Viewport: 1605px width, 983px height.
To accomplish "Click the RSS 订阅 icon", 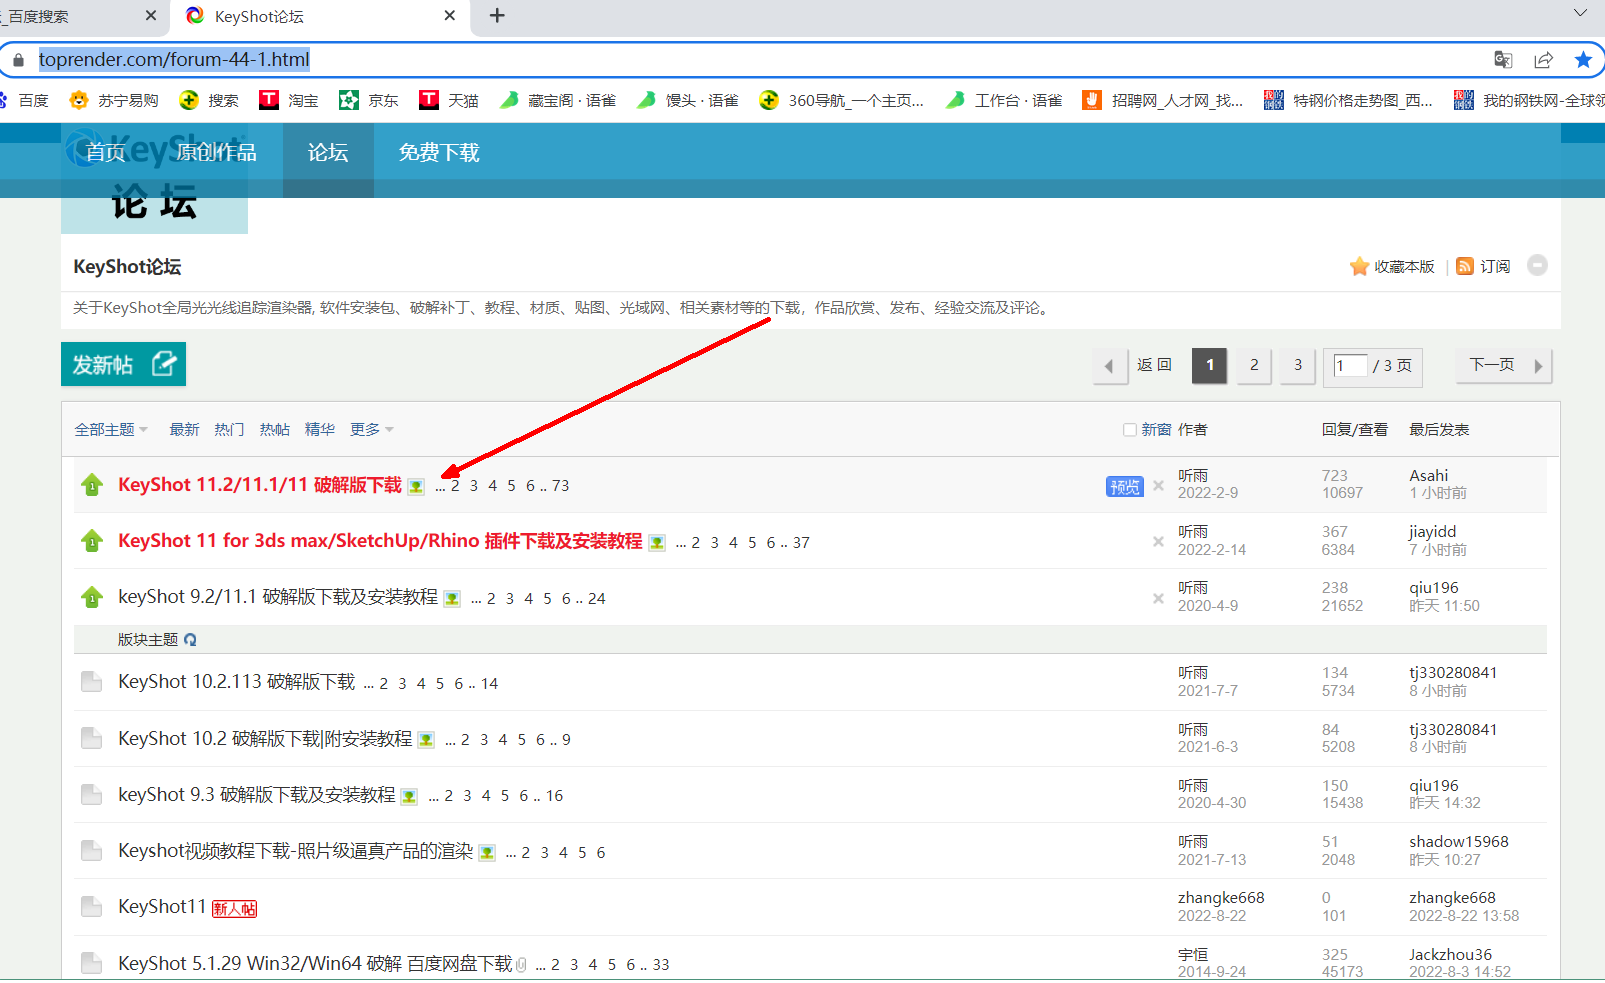I will pos(1465,266).
